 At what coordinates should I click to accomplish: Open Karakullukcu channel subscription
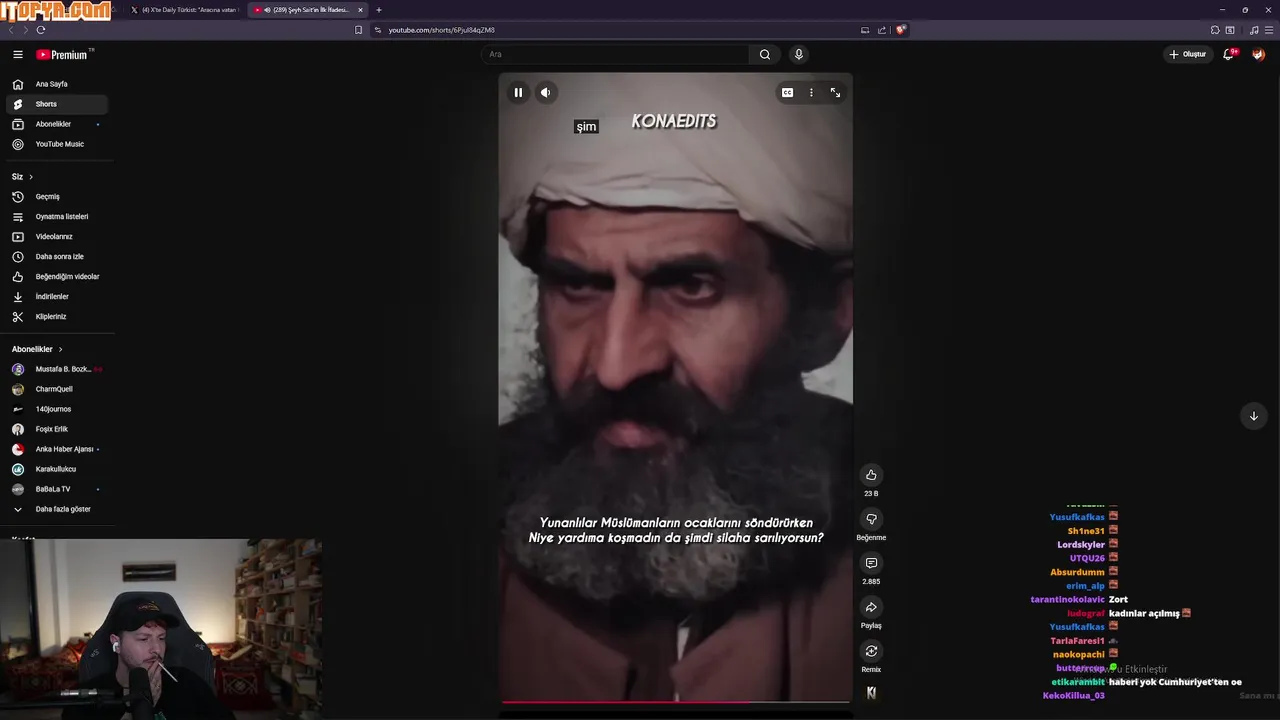coord(57,469)
